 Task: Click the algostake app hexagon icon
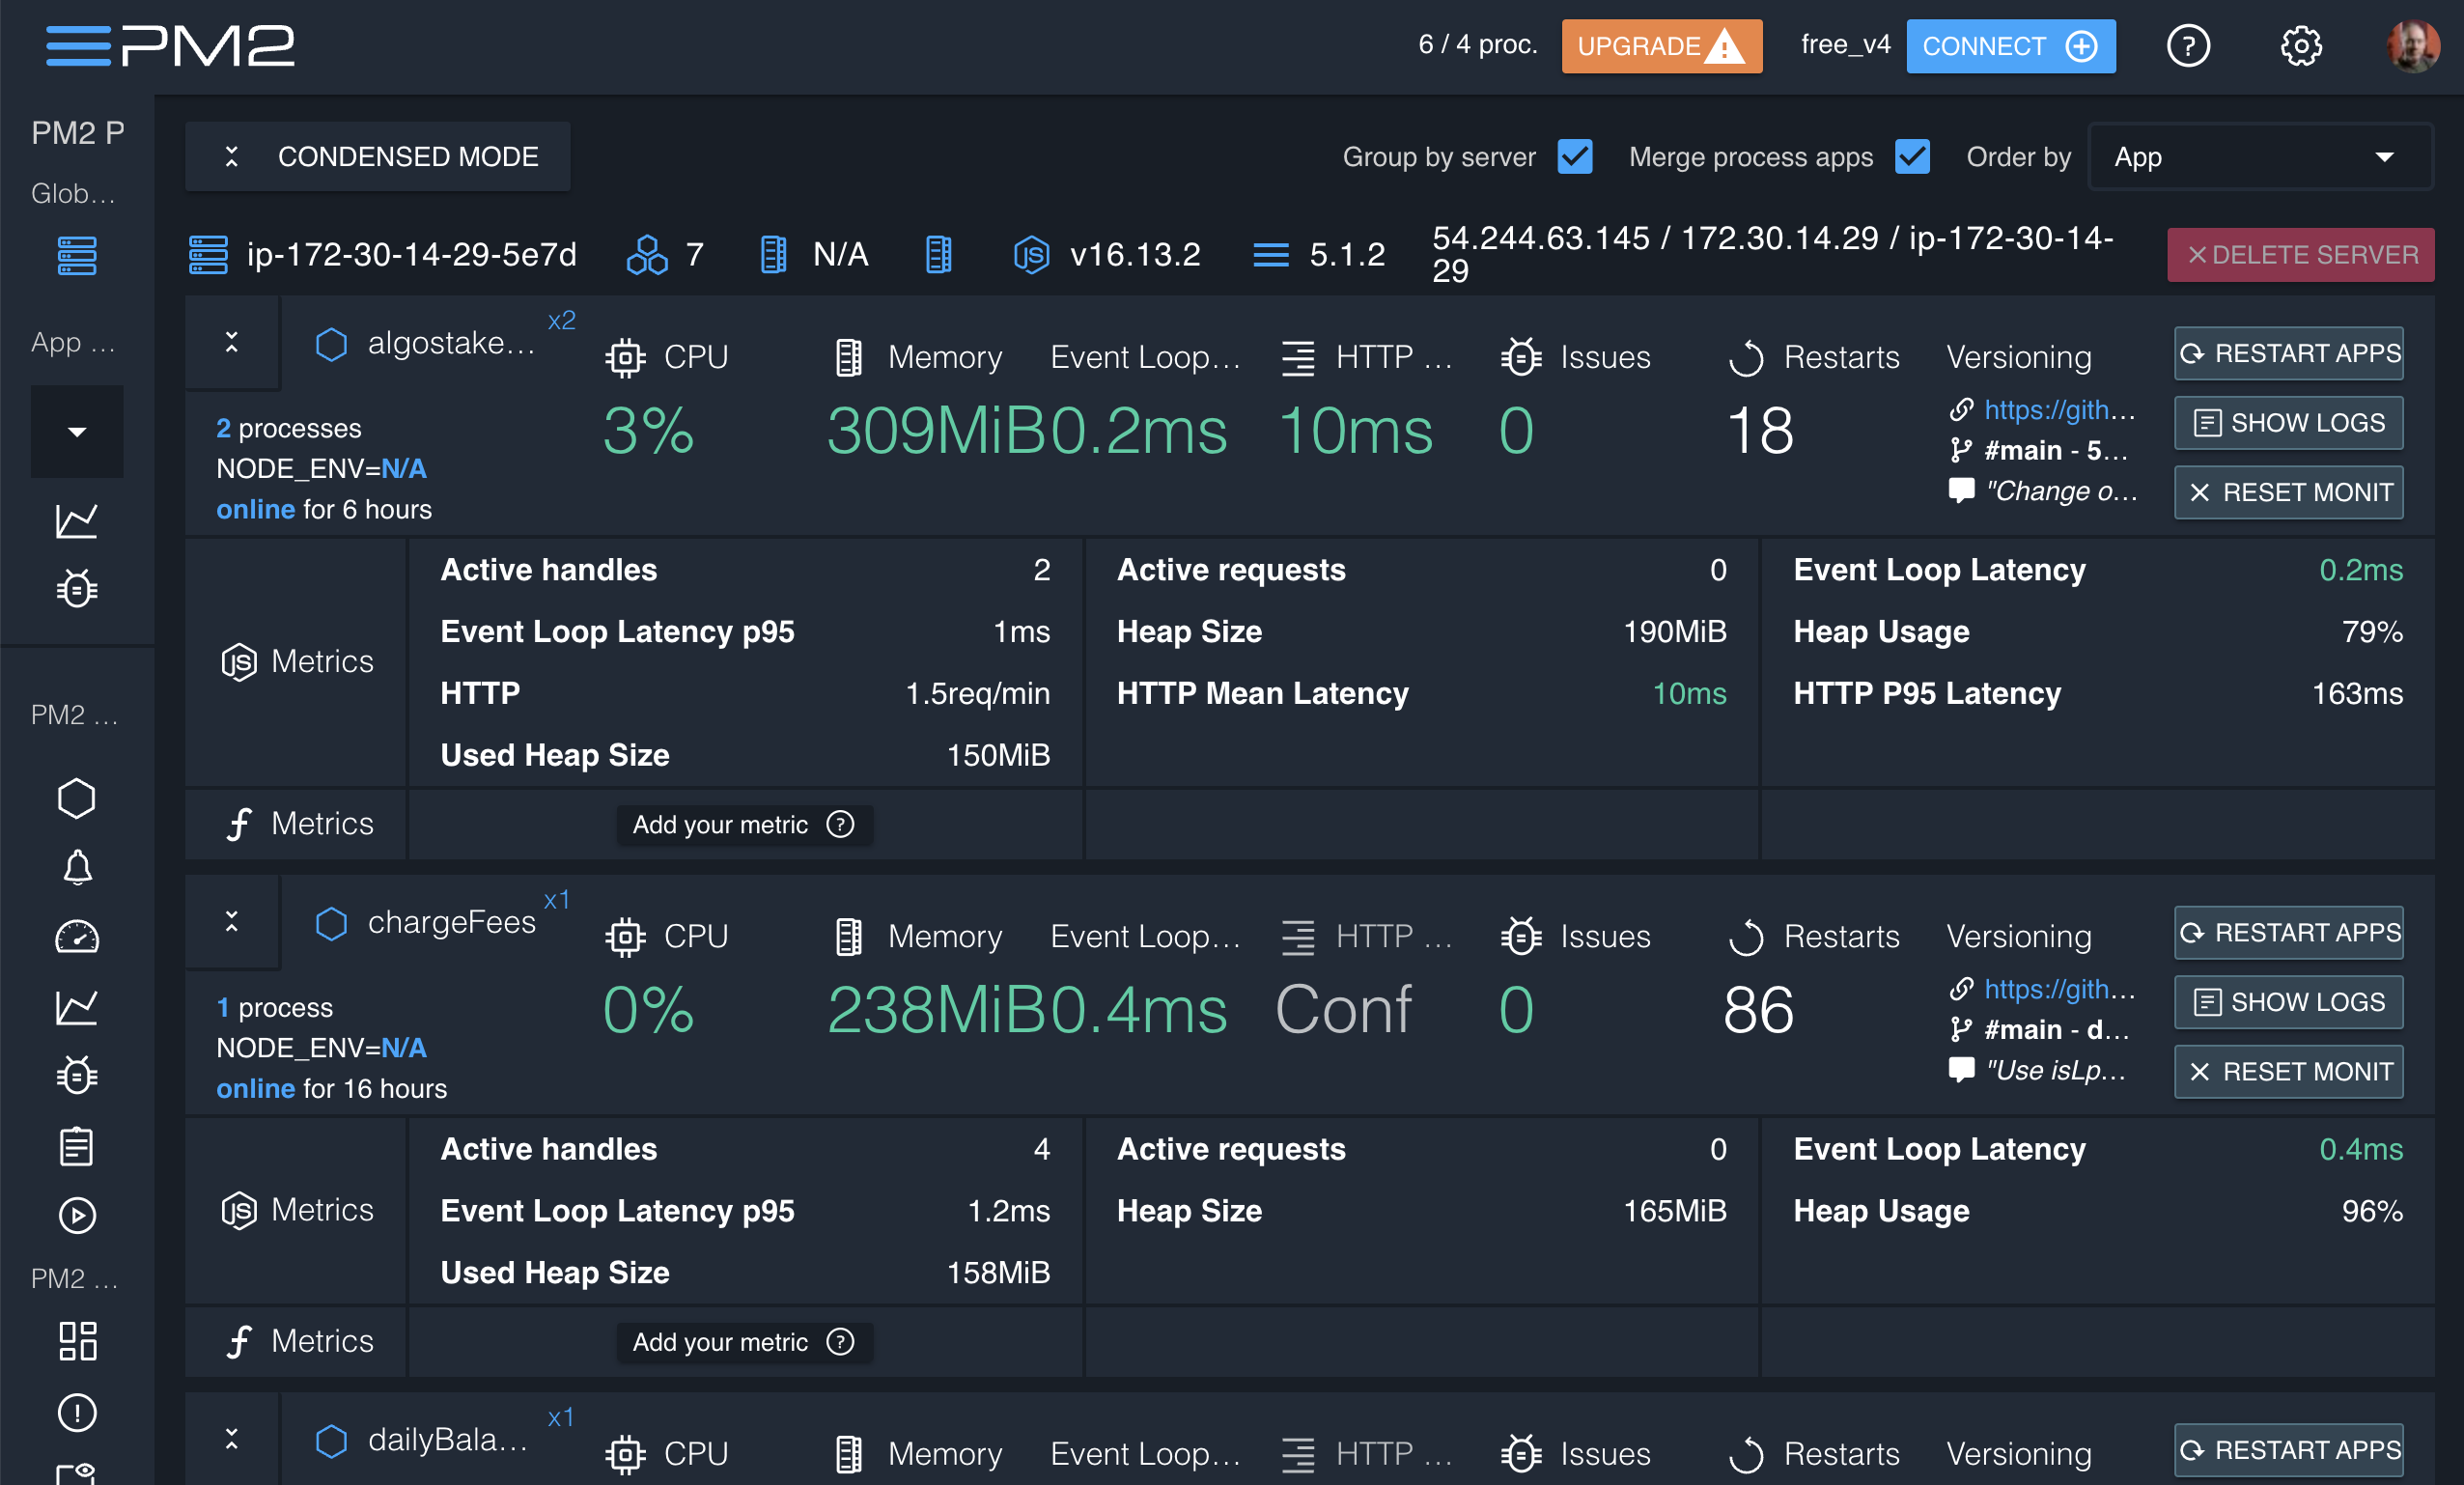click(x=331, y=344)
